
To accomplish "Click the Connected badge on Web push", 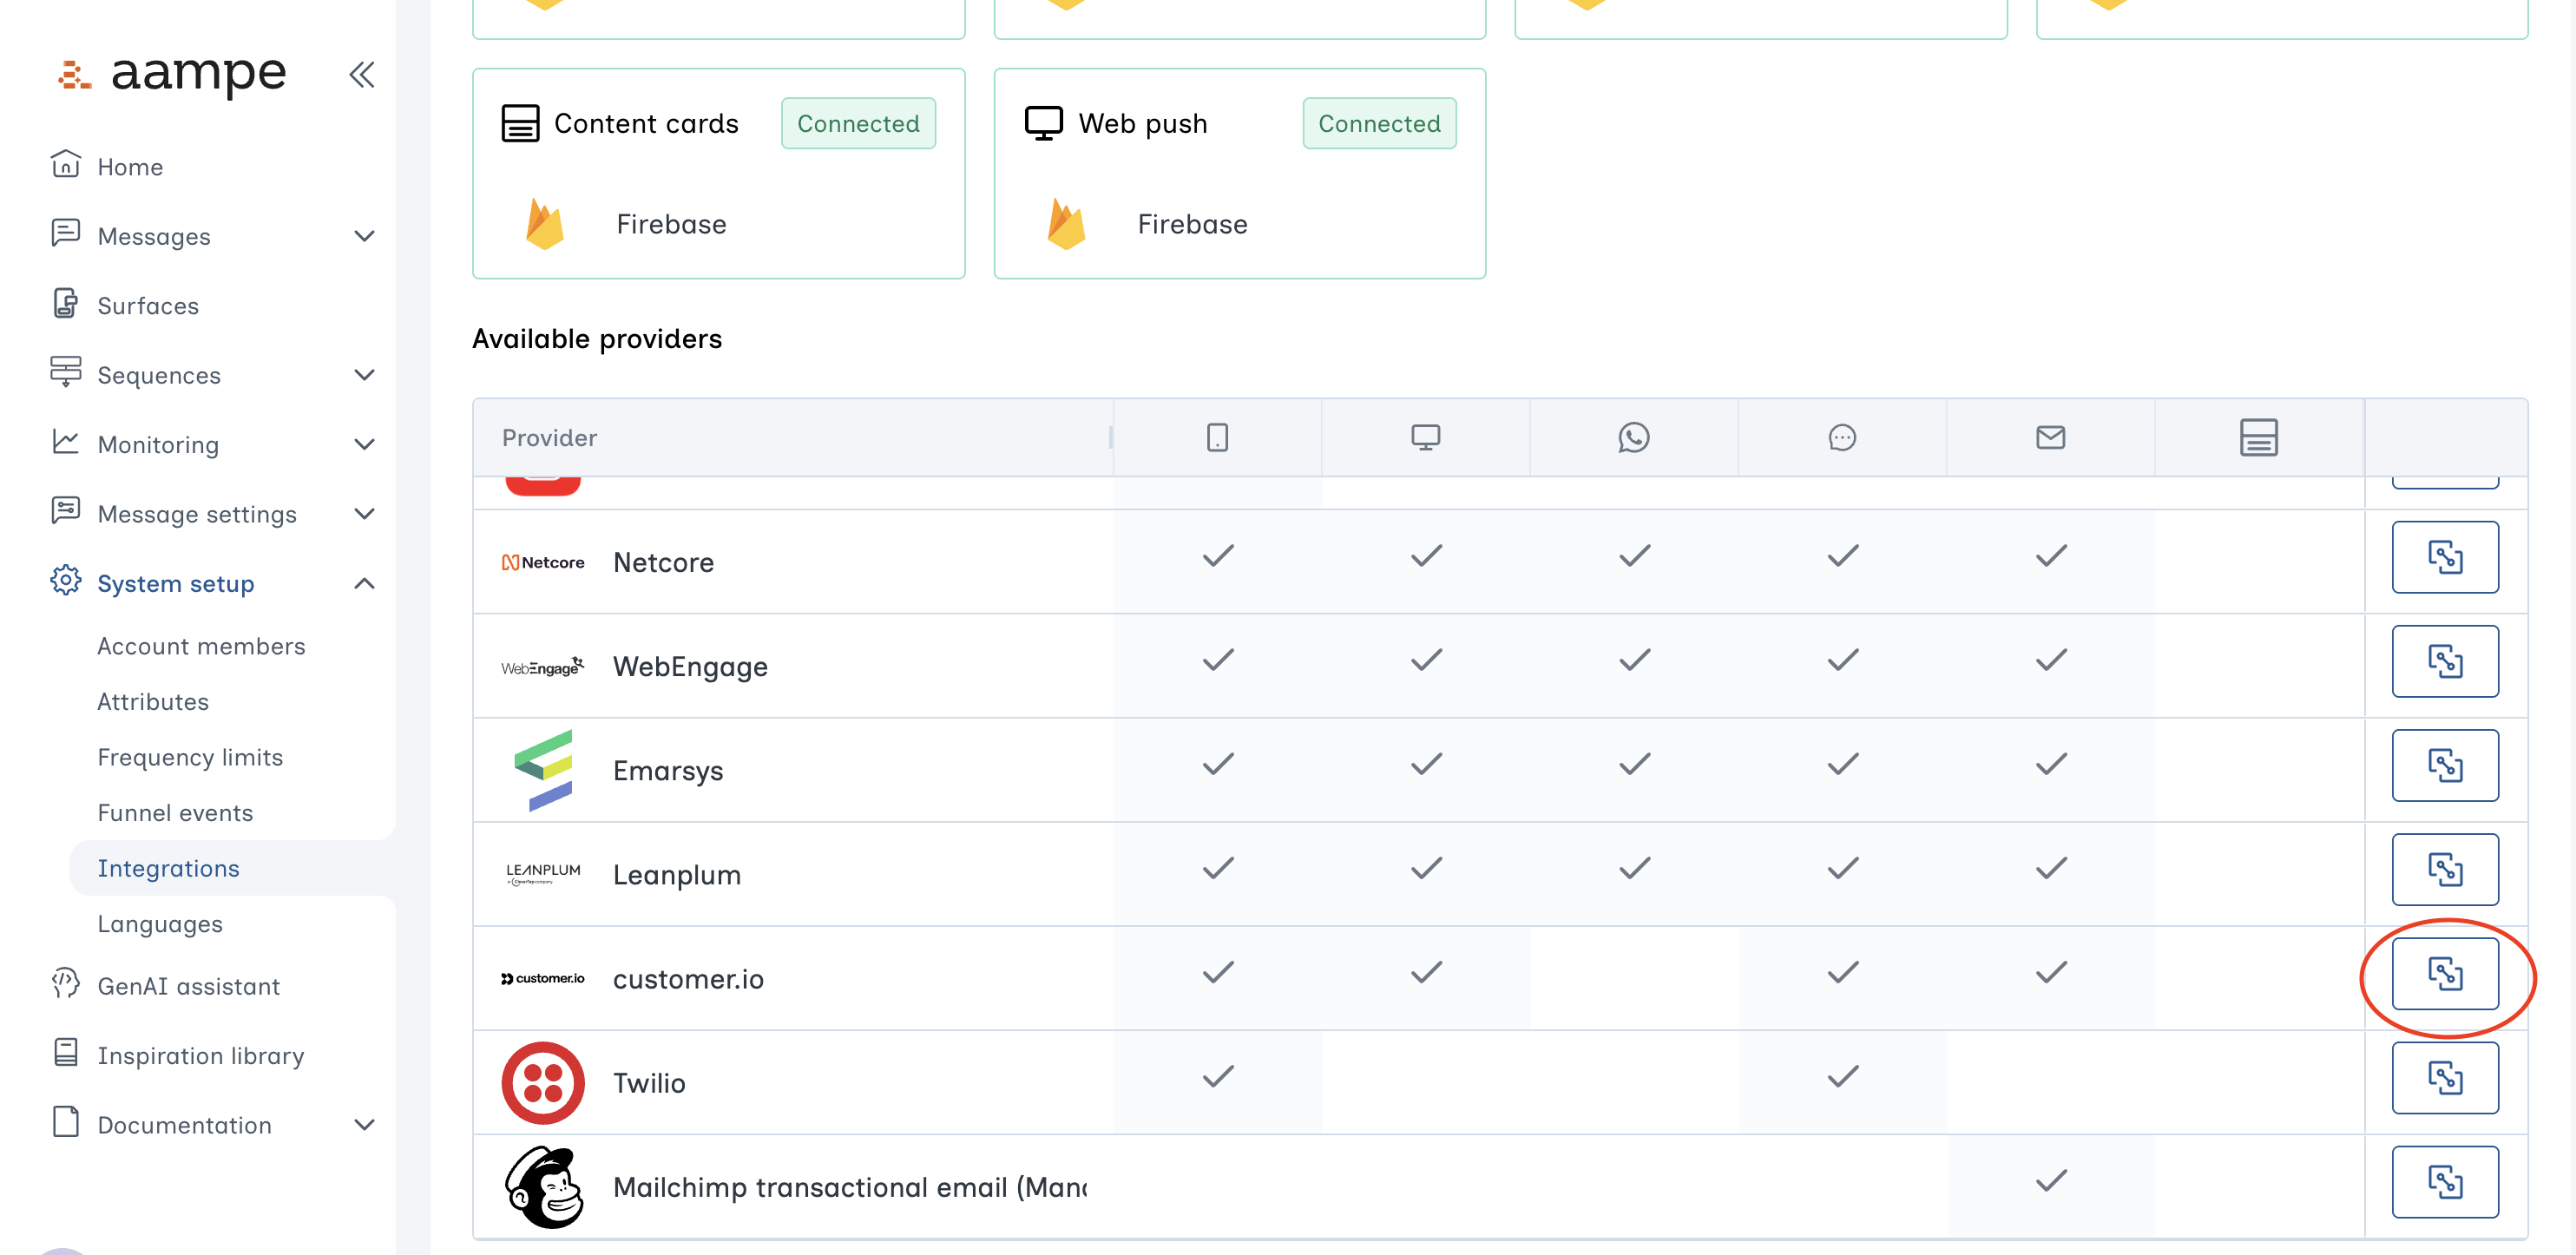I will tap(1379, 123).
